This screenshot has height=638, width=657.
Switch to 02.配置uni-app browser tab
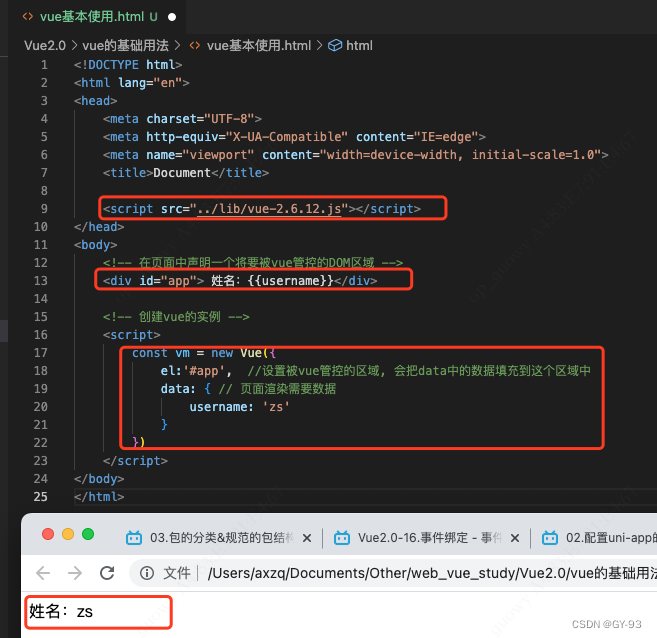point(599,537)
